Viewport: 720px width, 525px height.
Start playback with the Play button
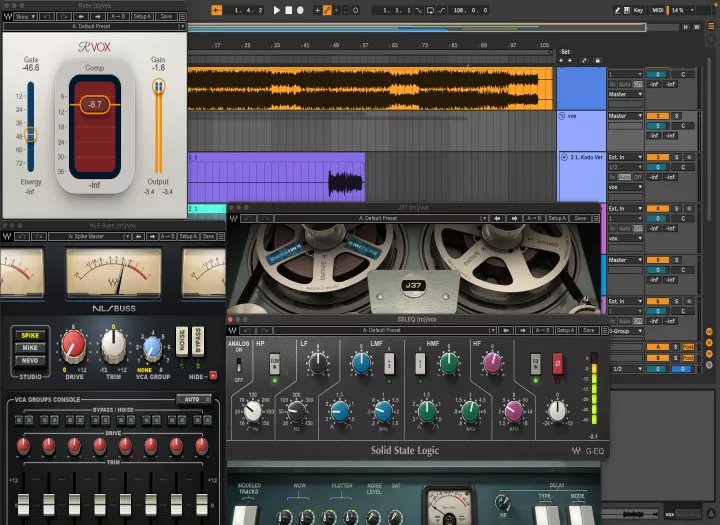tap(276, 10)
